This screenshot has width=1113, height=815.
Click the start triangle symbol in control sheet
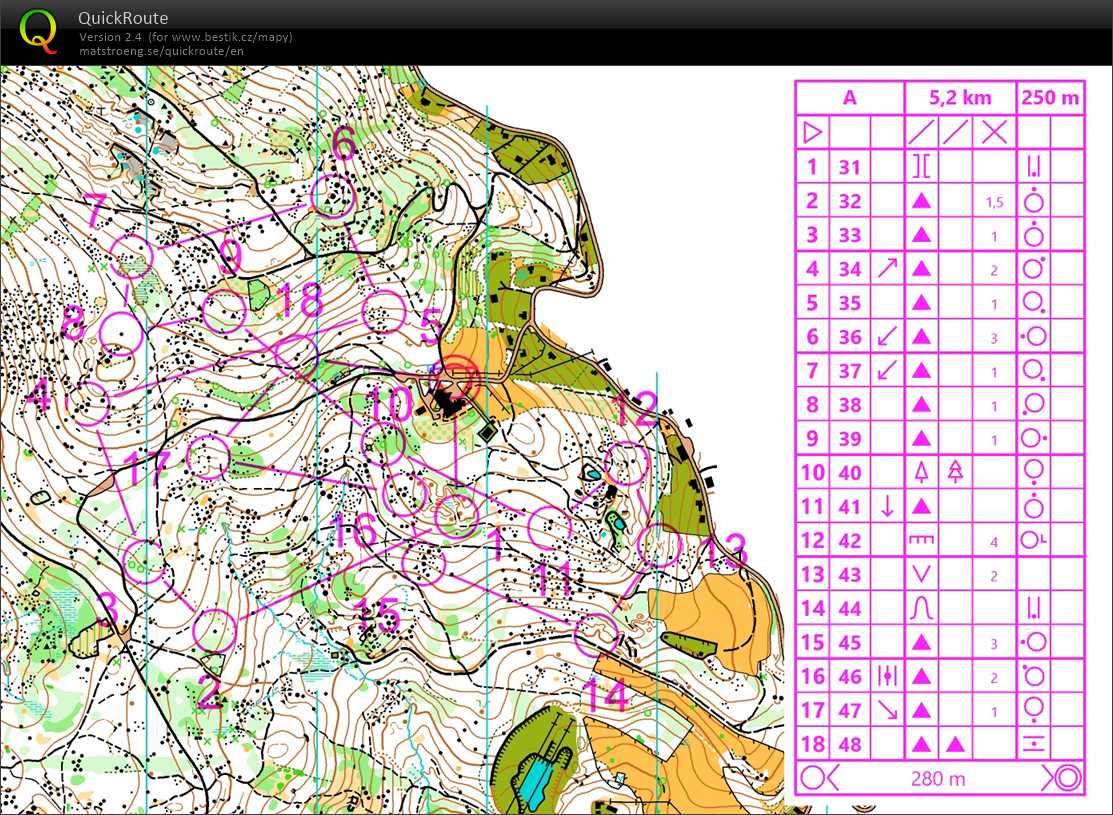tap(813, 131)
